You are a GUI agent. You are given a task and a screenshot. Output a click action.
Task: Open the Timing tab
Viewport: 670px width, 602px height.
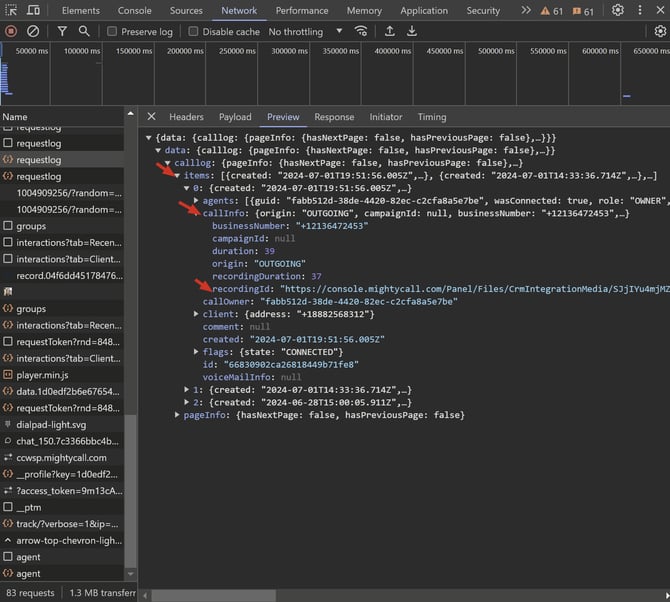[432, 117]
